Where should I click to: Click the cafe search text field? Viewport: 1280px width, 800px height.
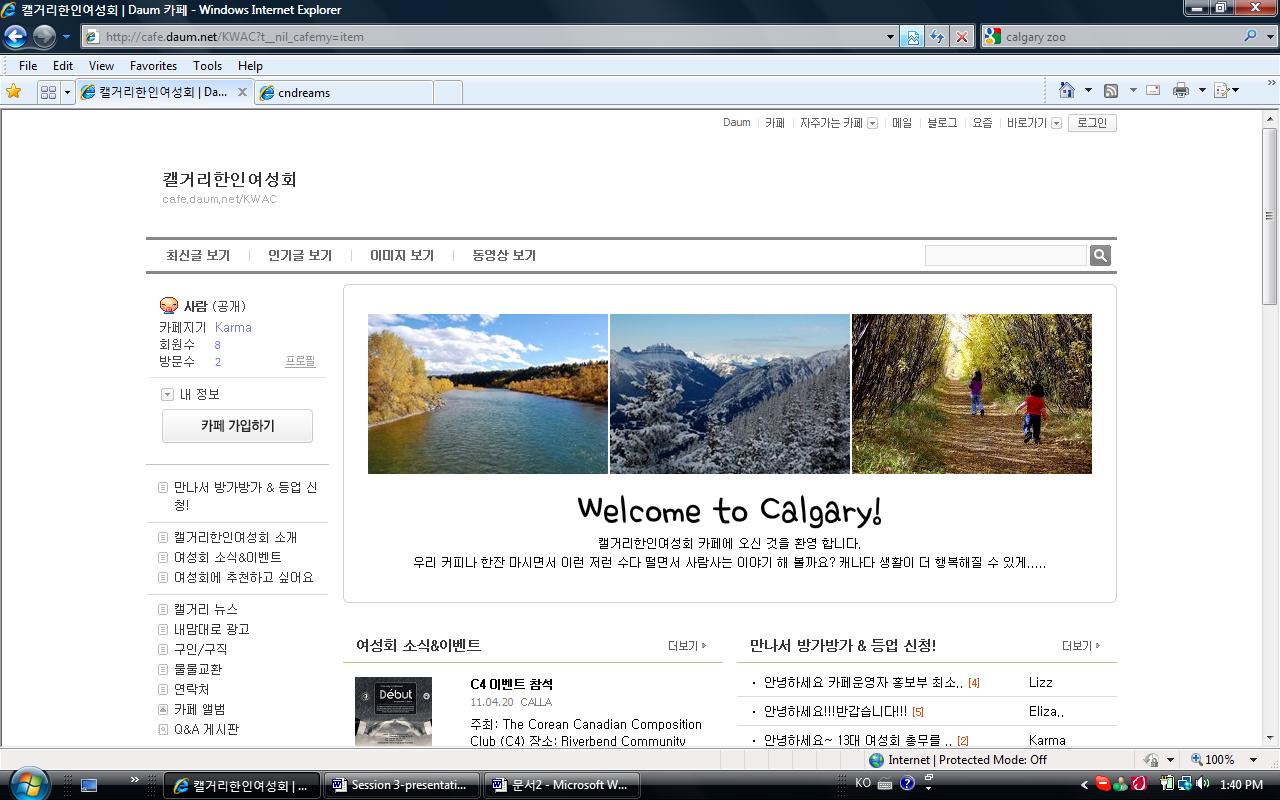1005,256
